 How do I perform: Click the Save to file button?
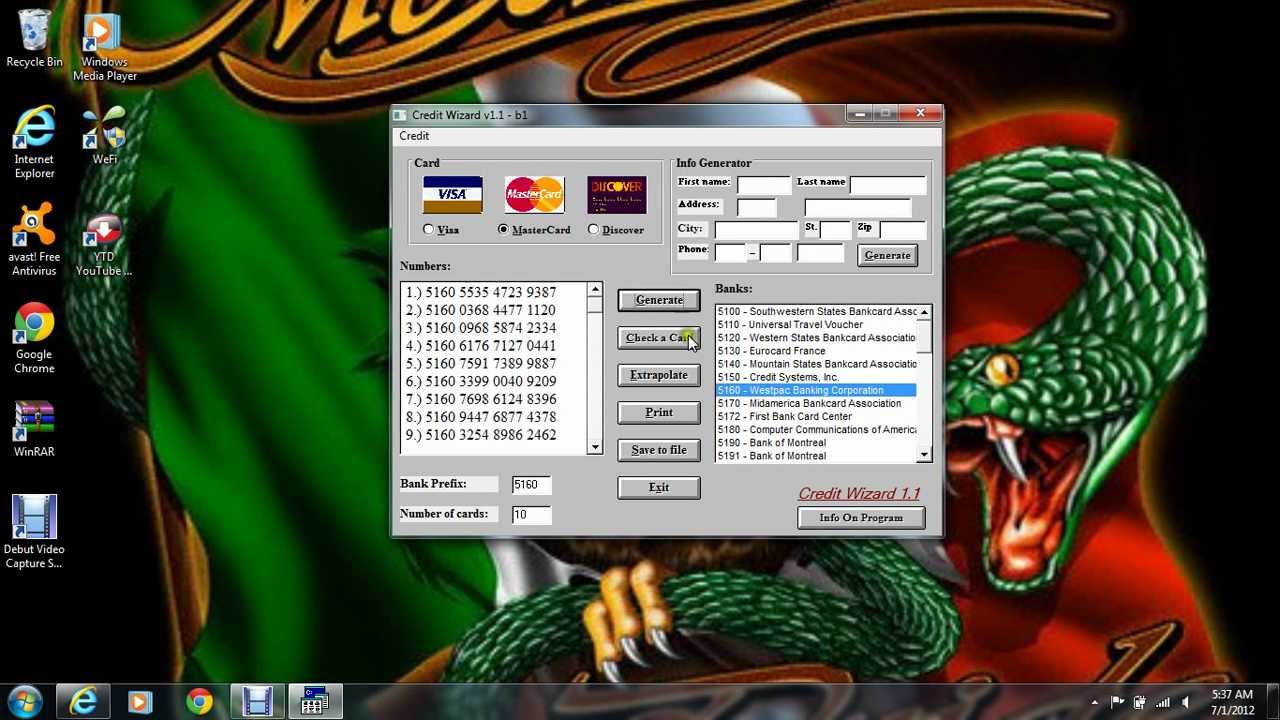pos(659,450)
